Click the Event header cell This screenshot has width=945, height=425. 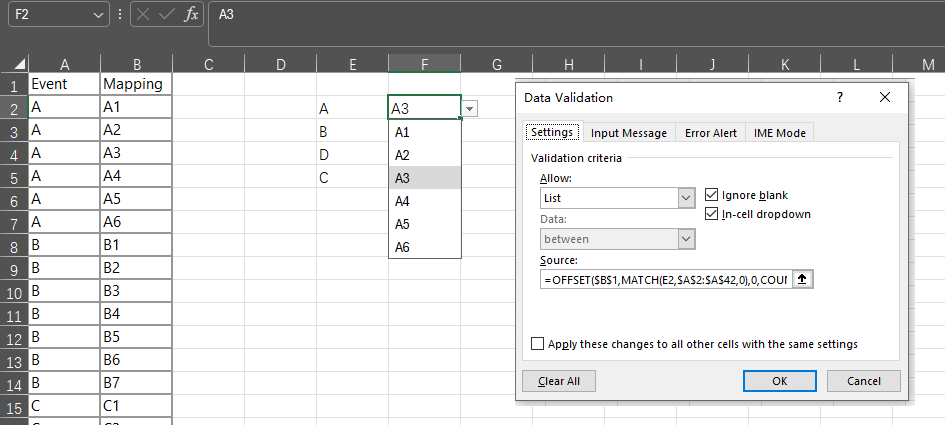pos(64,84)
